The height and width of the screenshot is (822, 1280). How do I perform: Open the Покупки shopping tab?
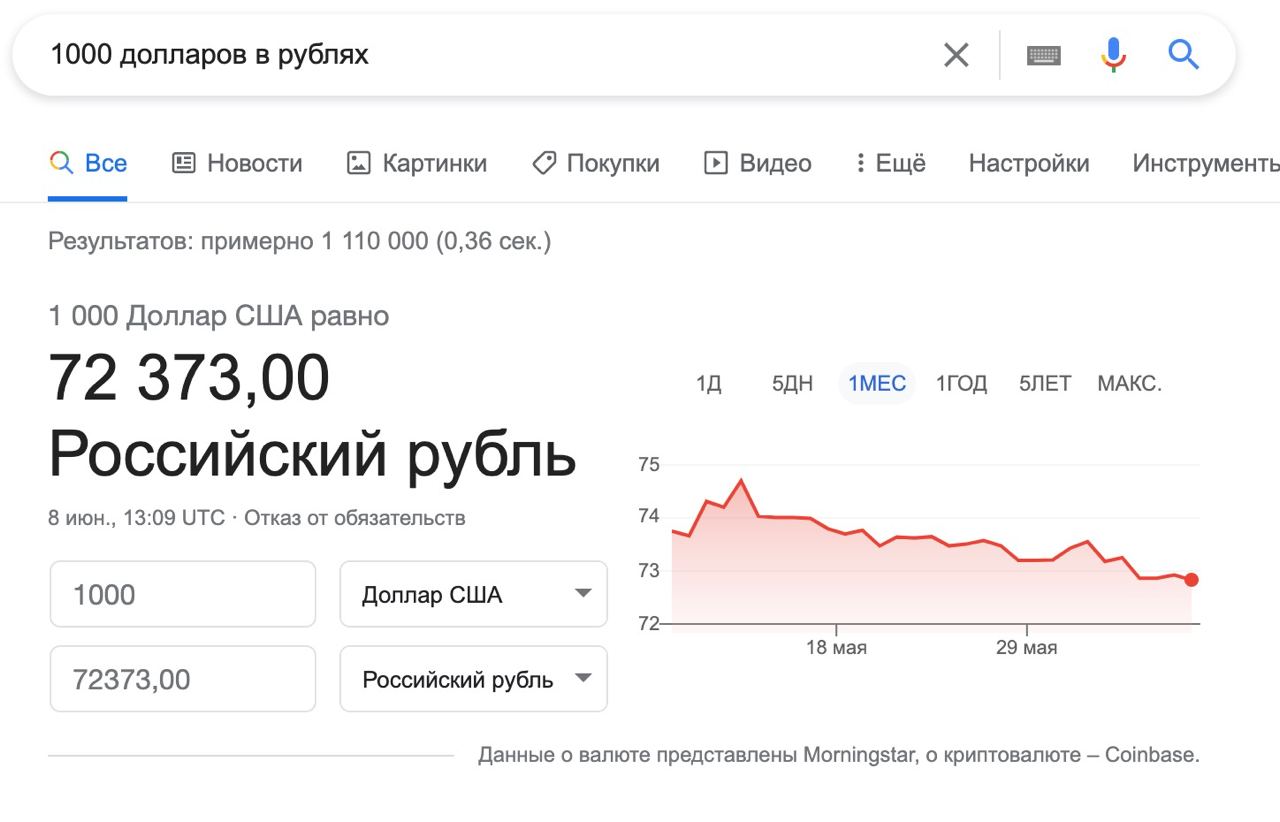click(595, 163)
